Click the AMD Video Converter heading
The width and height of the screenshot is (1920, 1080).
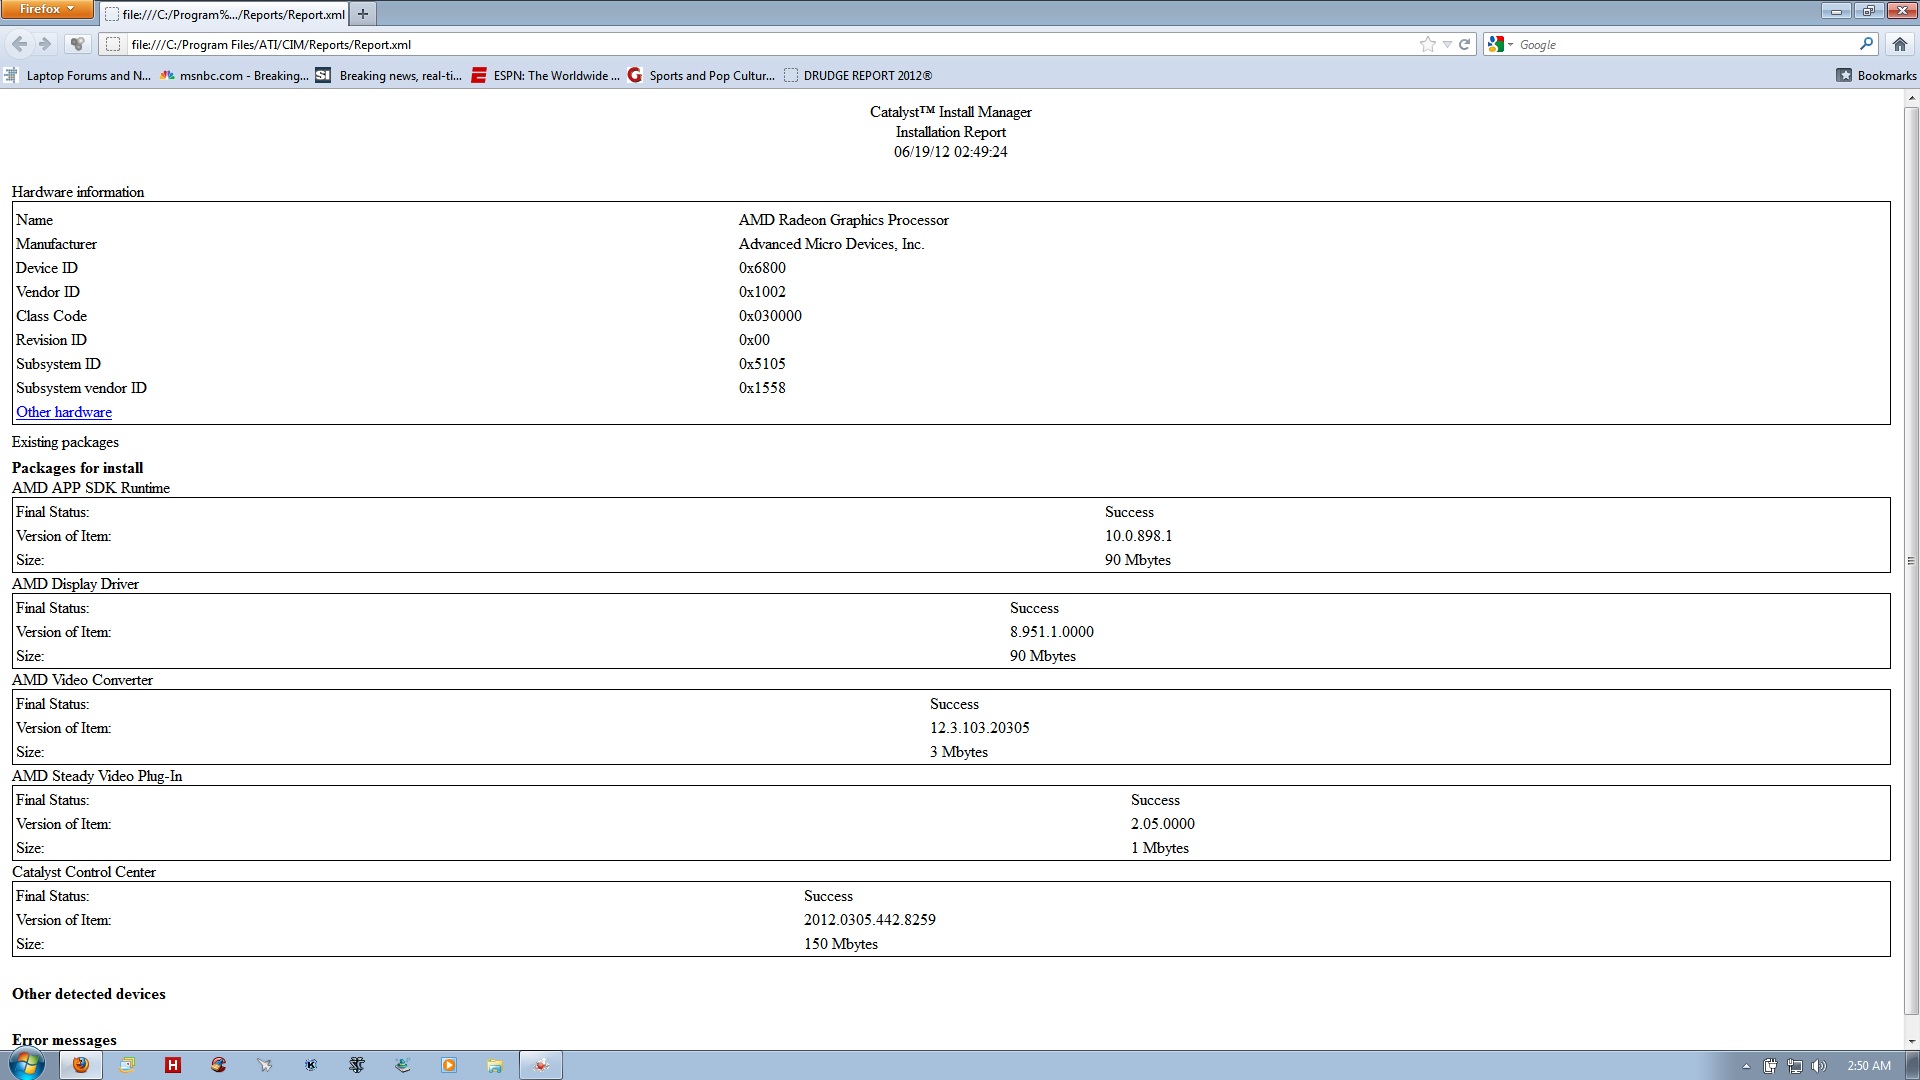click(x=82, y=680)
